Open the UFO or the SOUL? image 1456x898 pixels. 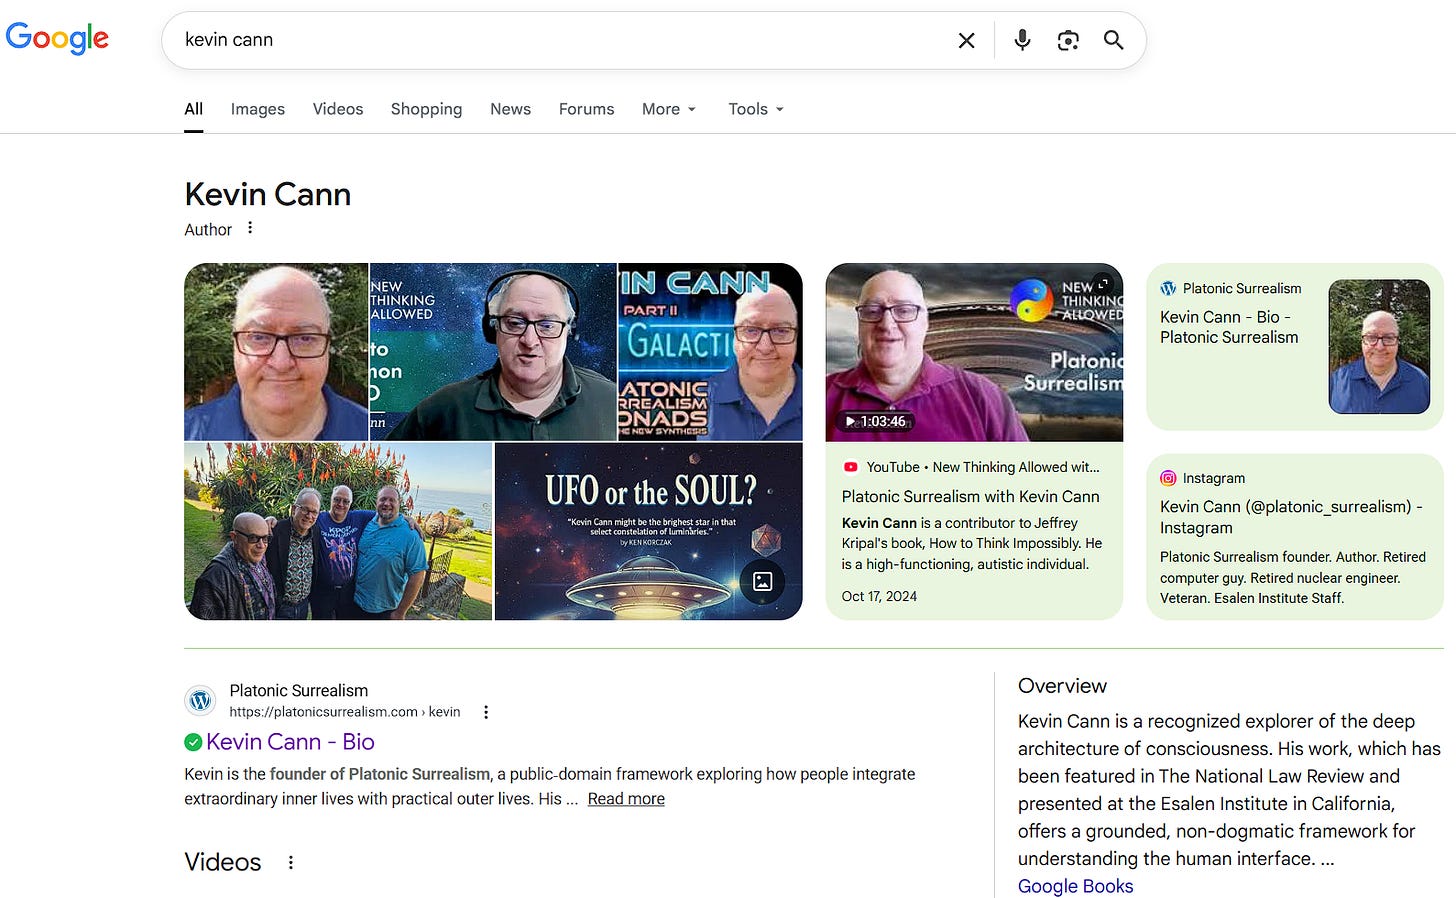(648, 531)
